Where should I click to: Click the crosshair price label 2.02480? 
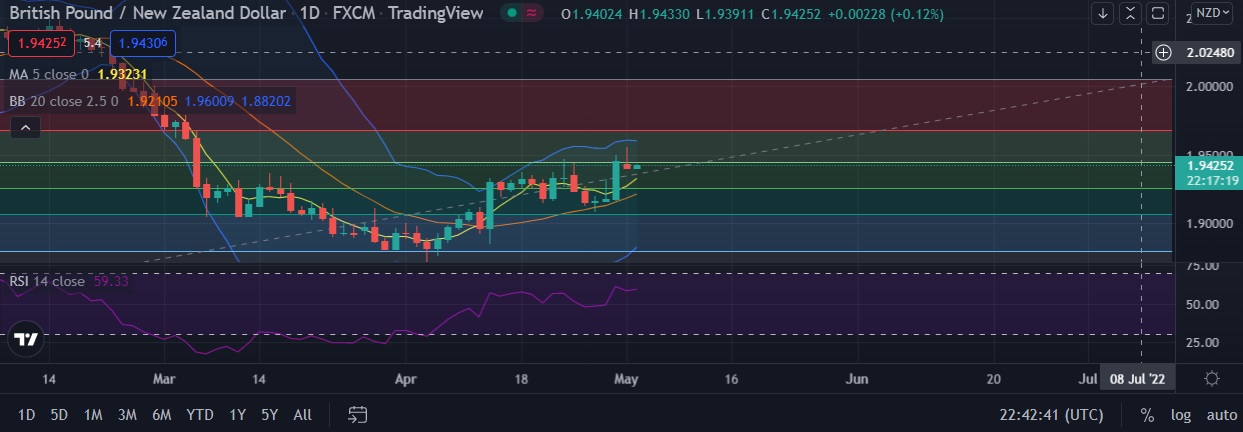point(1210,52)
